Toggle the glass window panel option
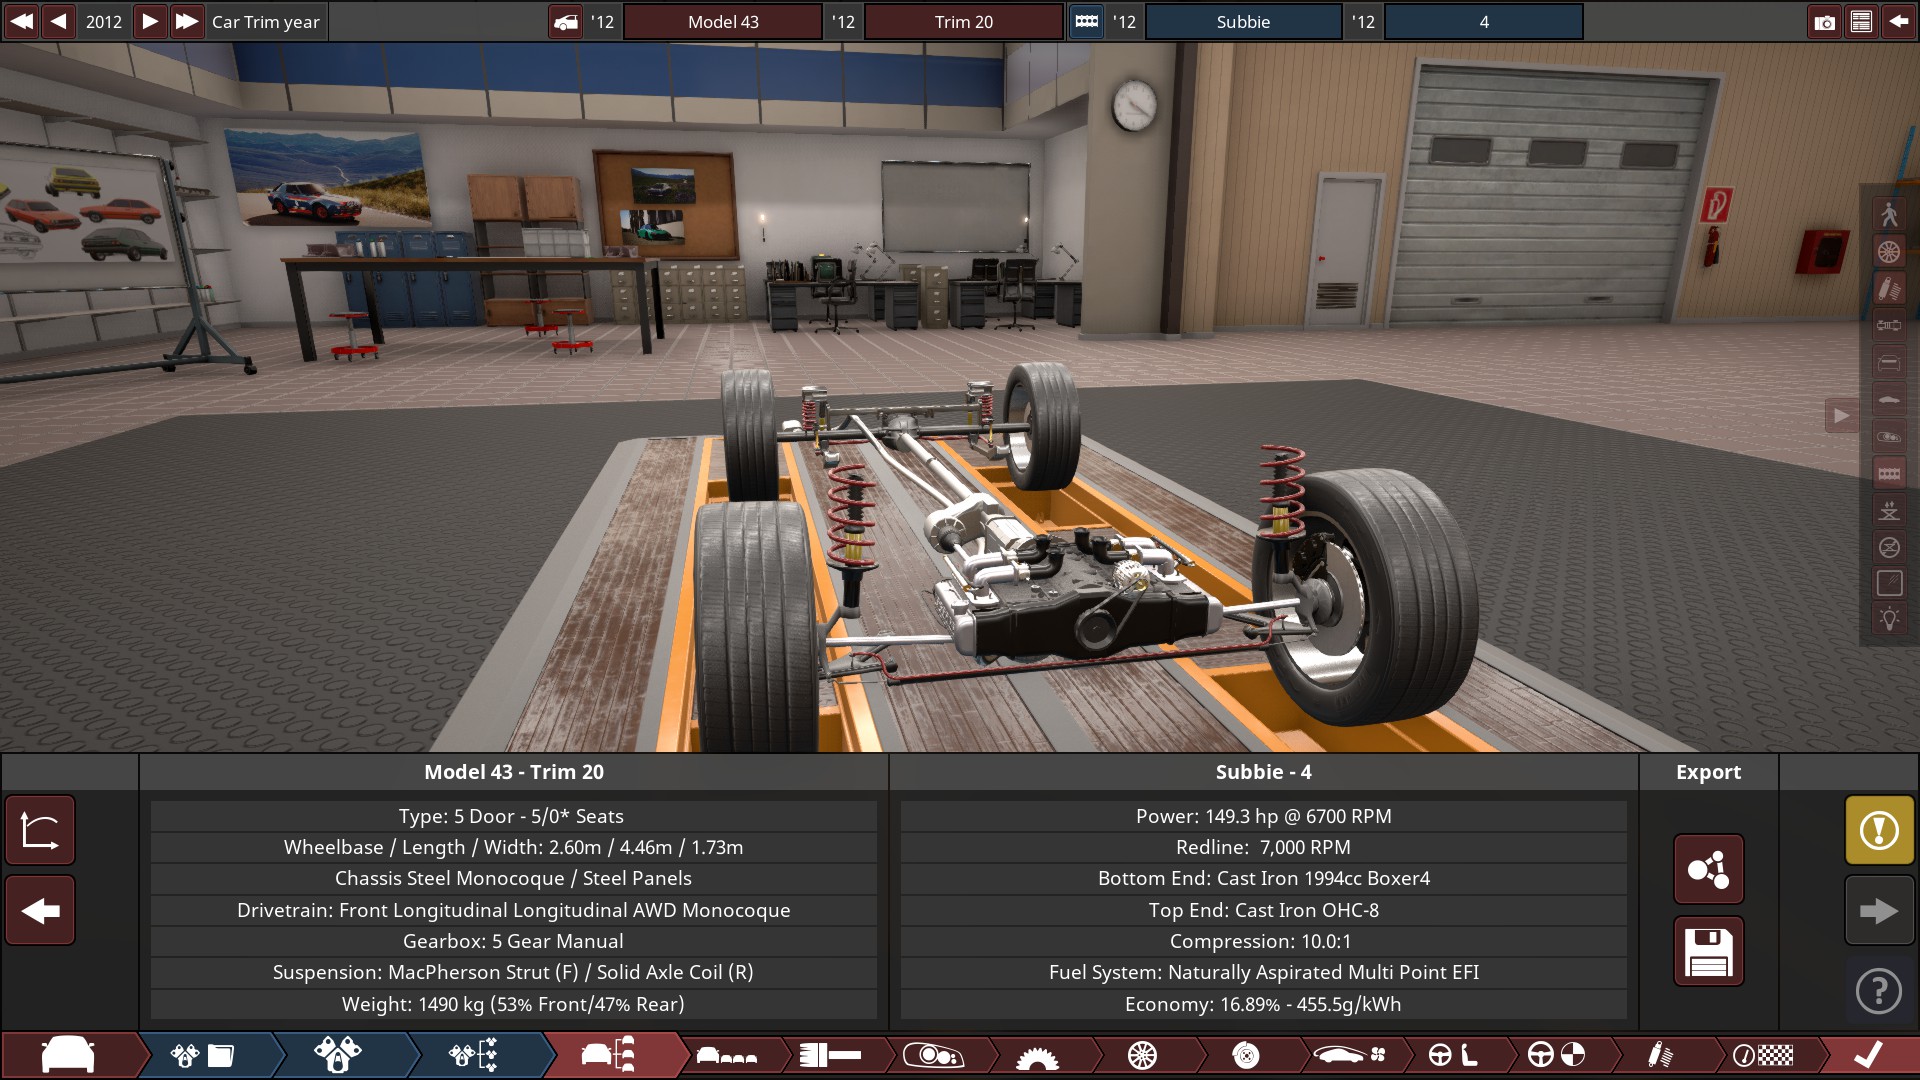Screen dimensions: 1920x1080 coord(1889,583)
